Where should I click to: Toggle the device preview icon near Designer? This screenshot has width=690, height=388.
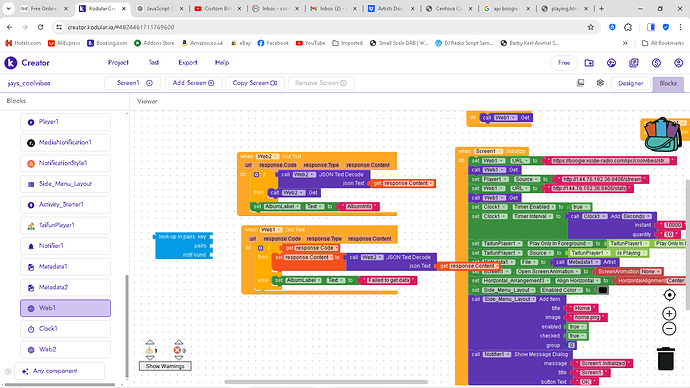pyautogui.click(x=580, y=83)
